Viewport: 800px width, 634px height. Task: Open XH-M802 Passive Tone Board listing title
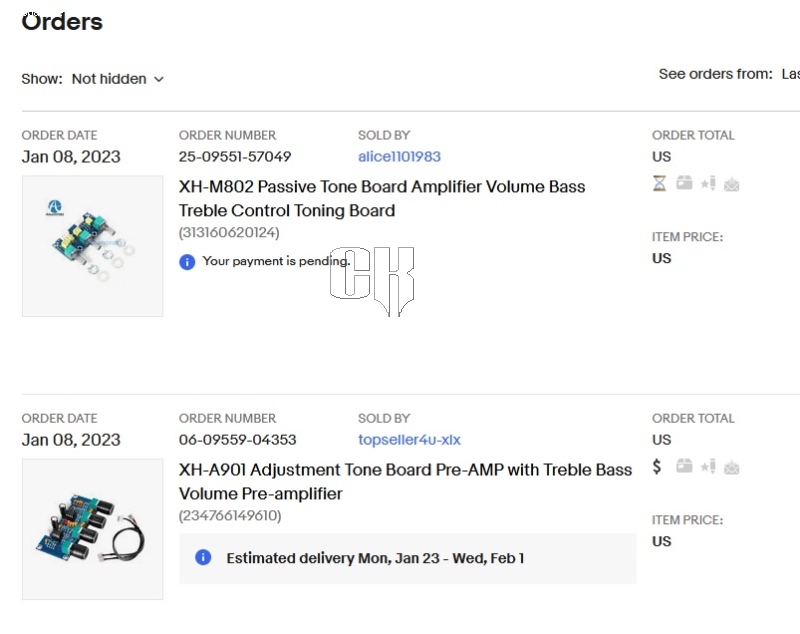click(382, 198)
